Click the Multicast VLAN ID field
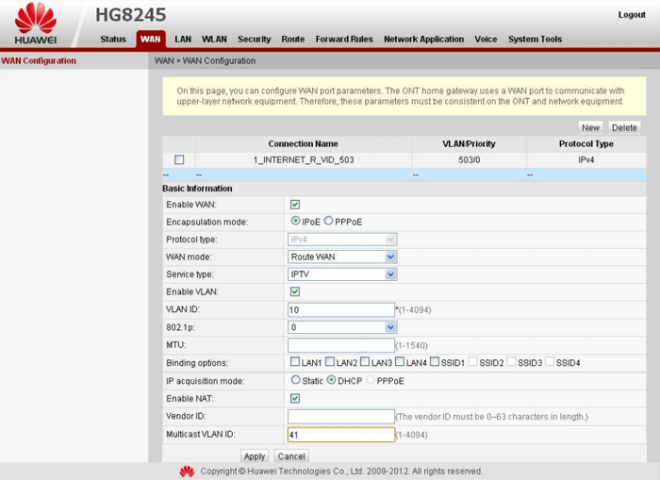 pos(341,435)
